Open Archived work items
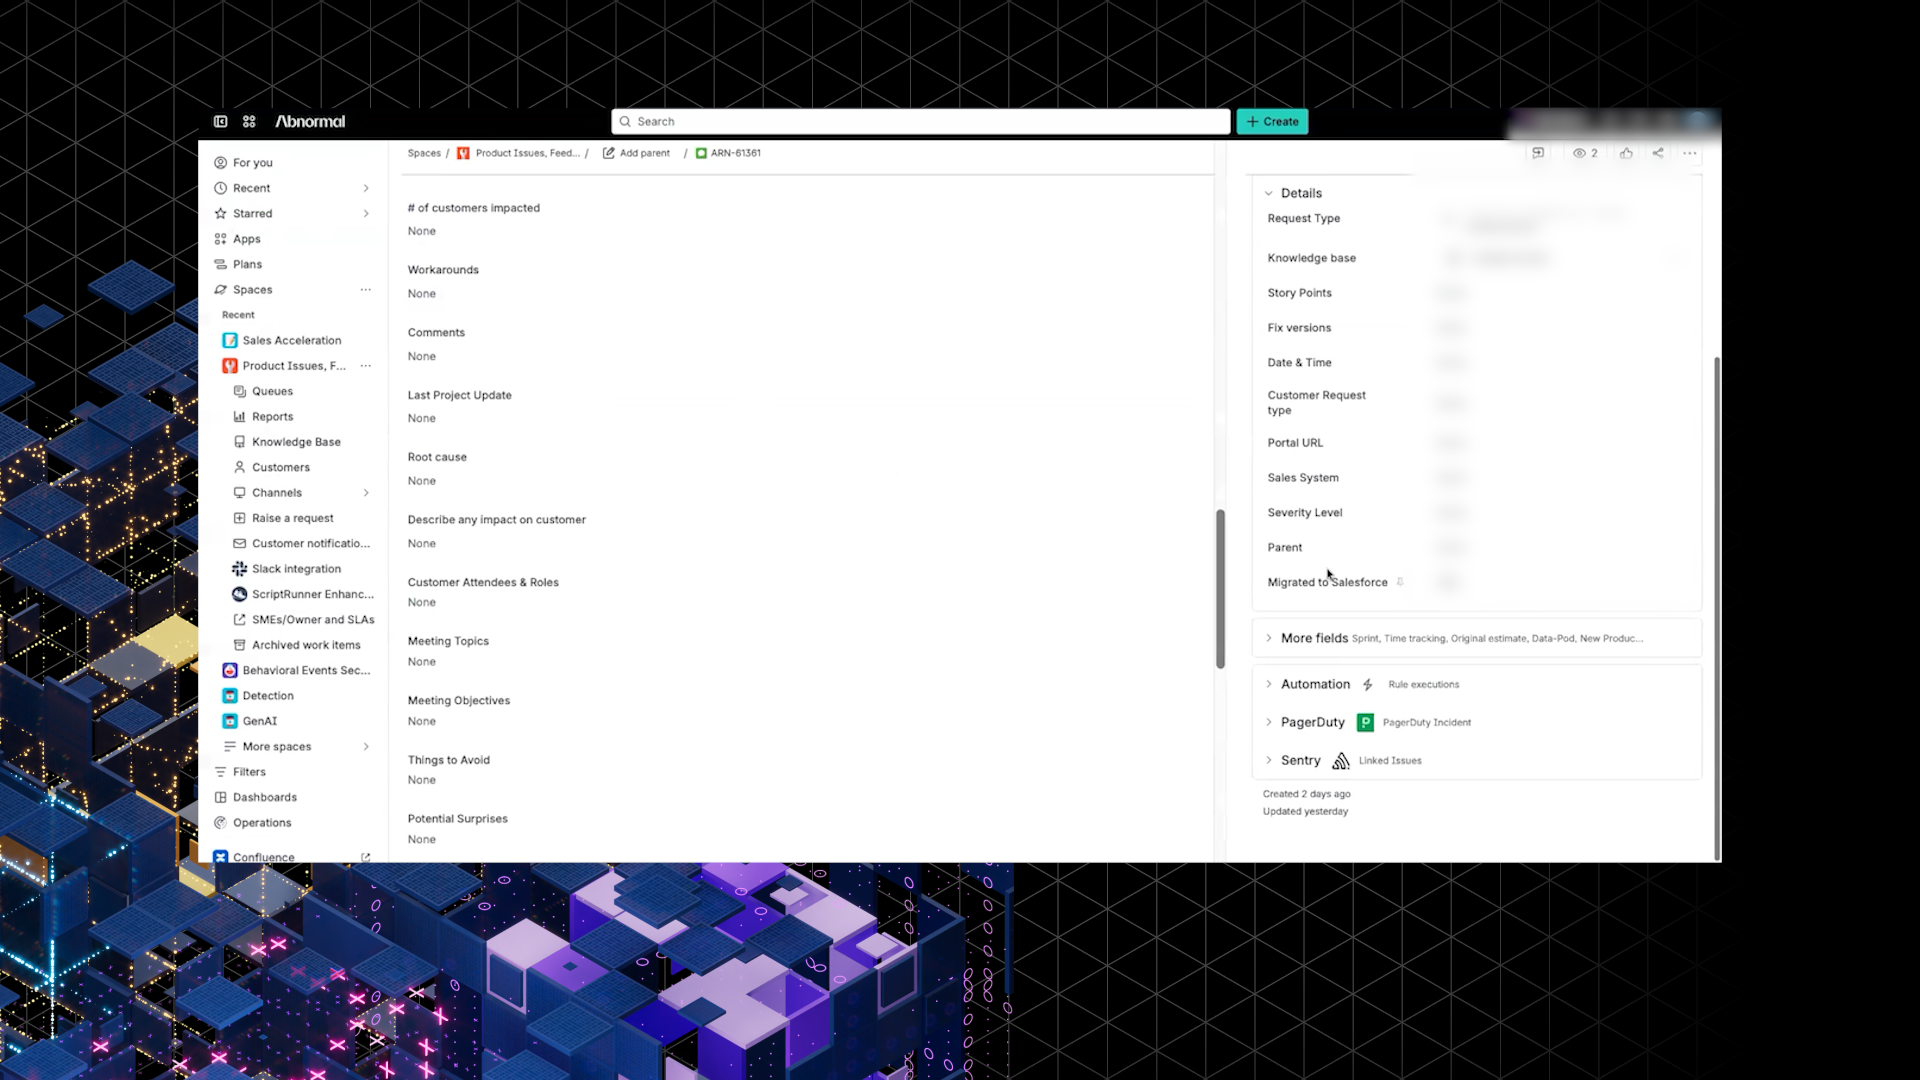The image size is (1920, 1080). [x=306, y=645]
